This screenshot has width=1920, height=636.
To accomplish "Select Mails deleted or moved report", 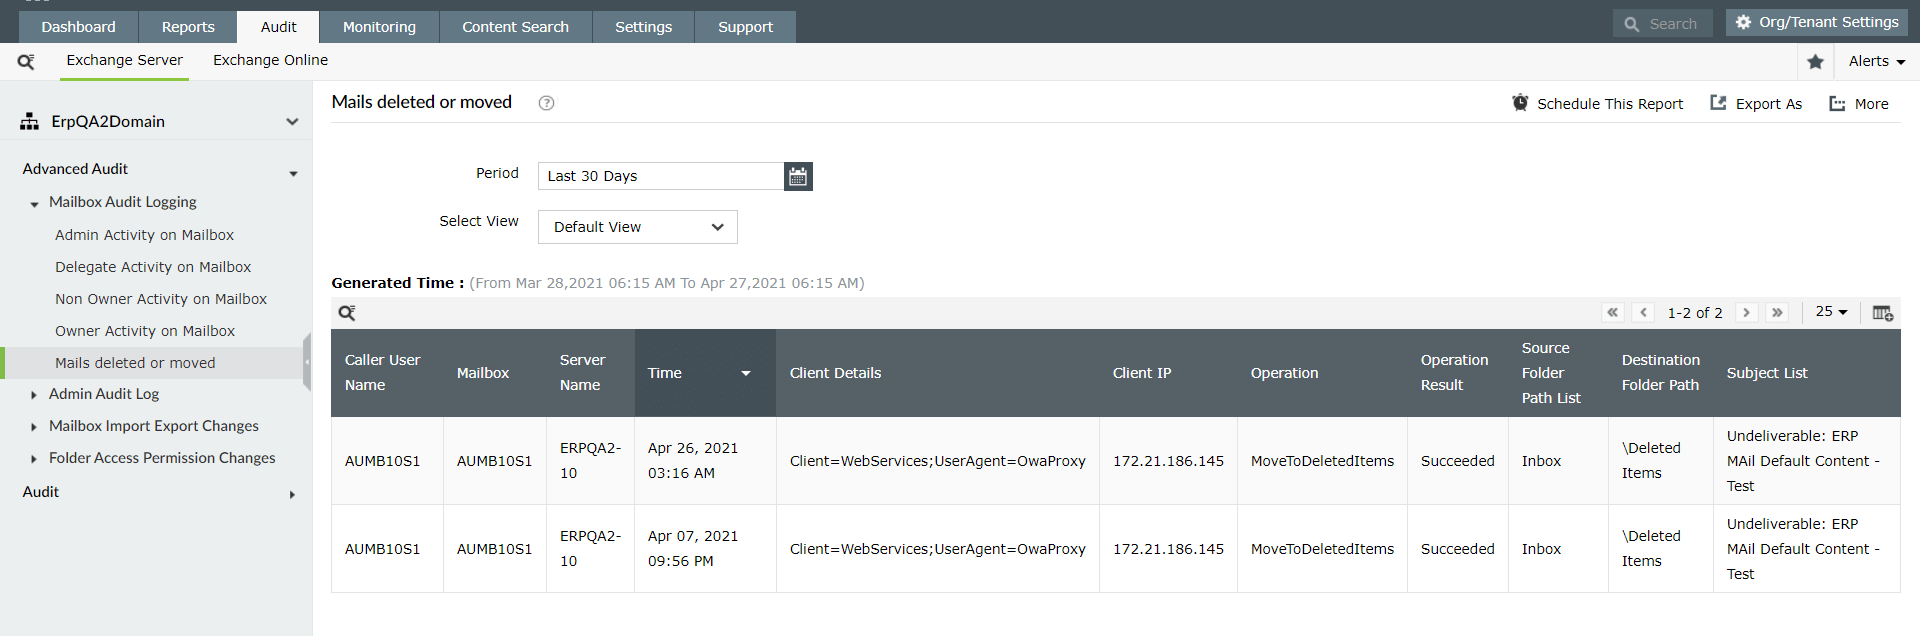I will 135,363.
